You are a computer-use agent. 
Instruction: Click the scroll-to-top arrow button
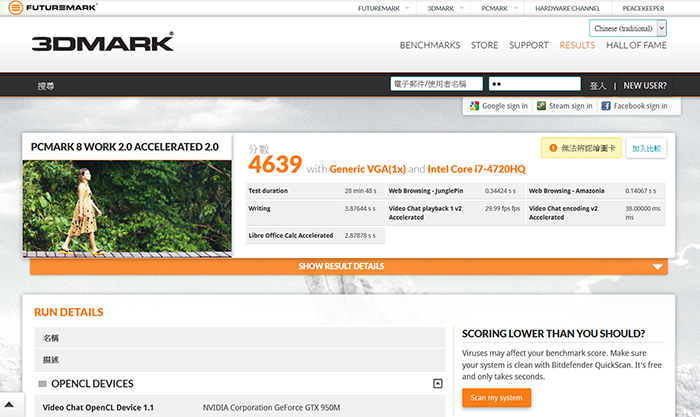point(9,405)
